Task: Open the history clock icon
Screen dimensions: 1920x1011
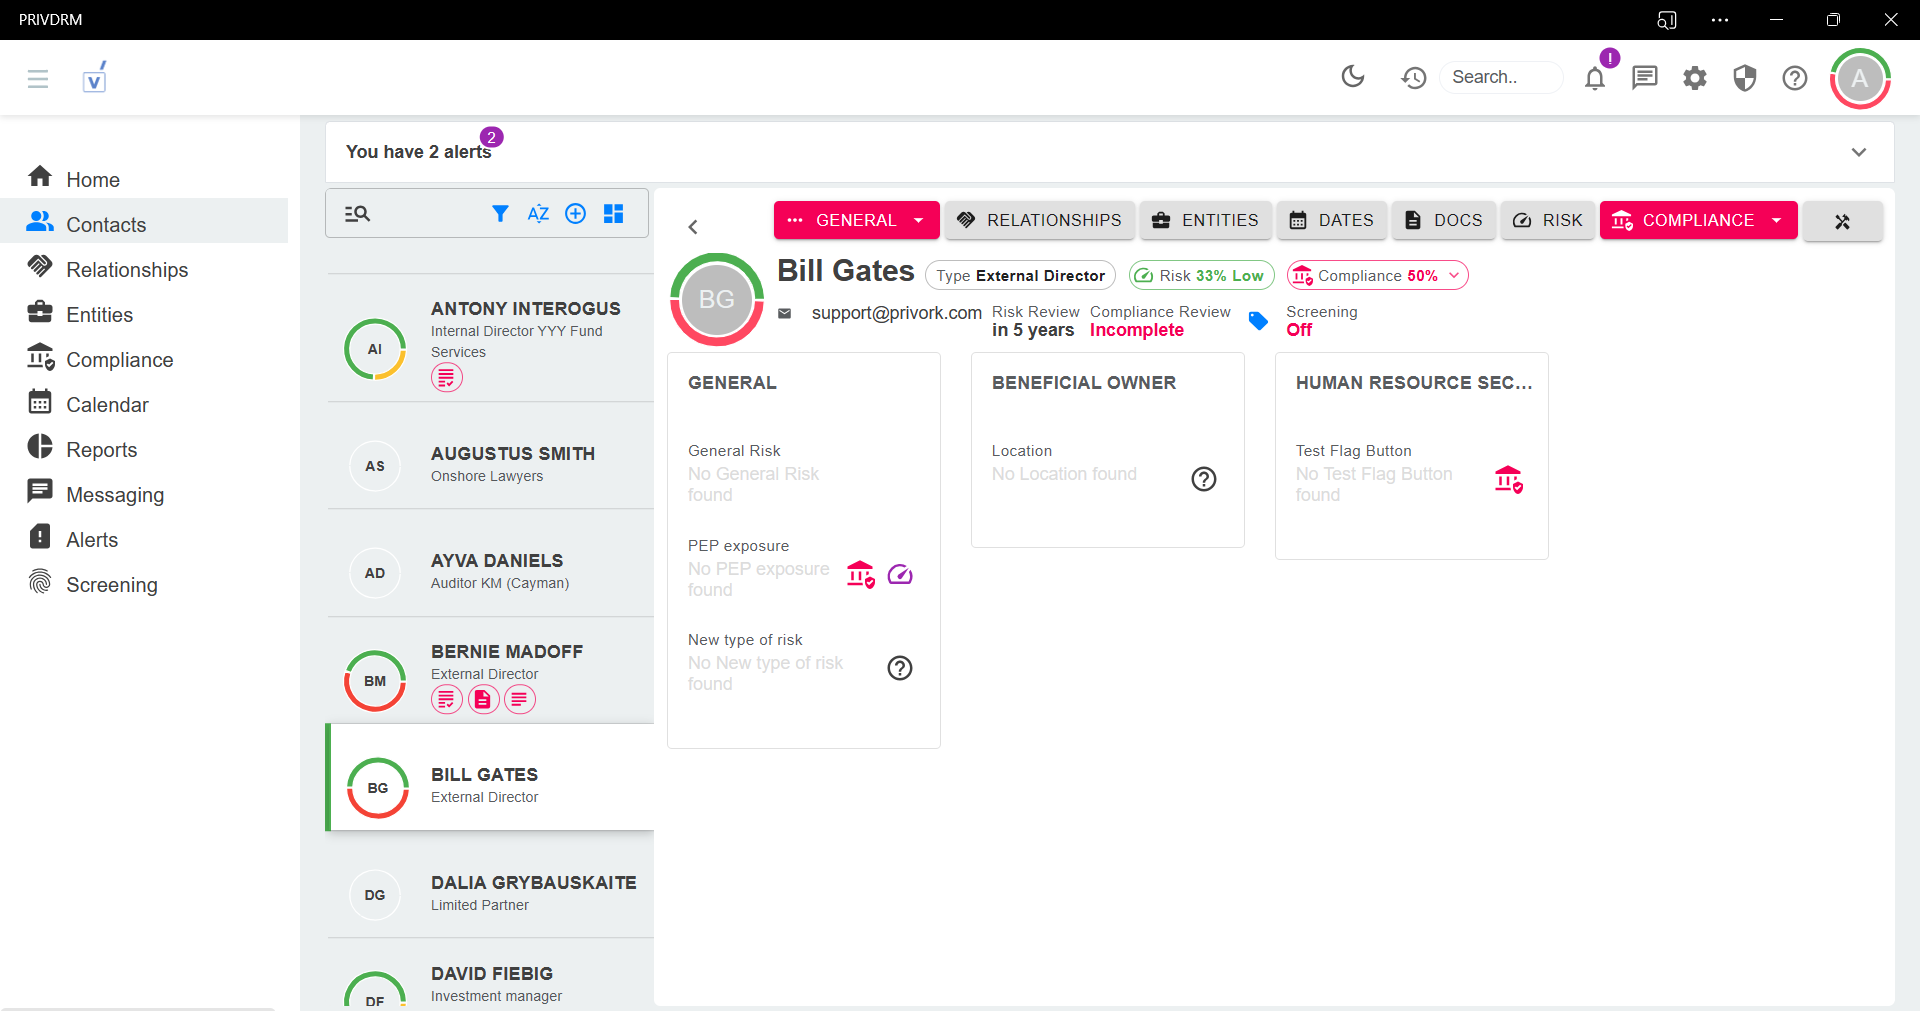Action: point(1413,77)
